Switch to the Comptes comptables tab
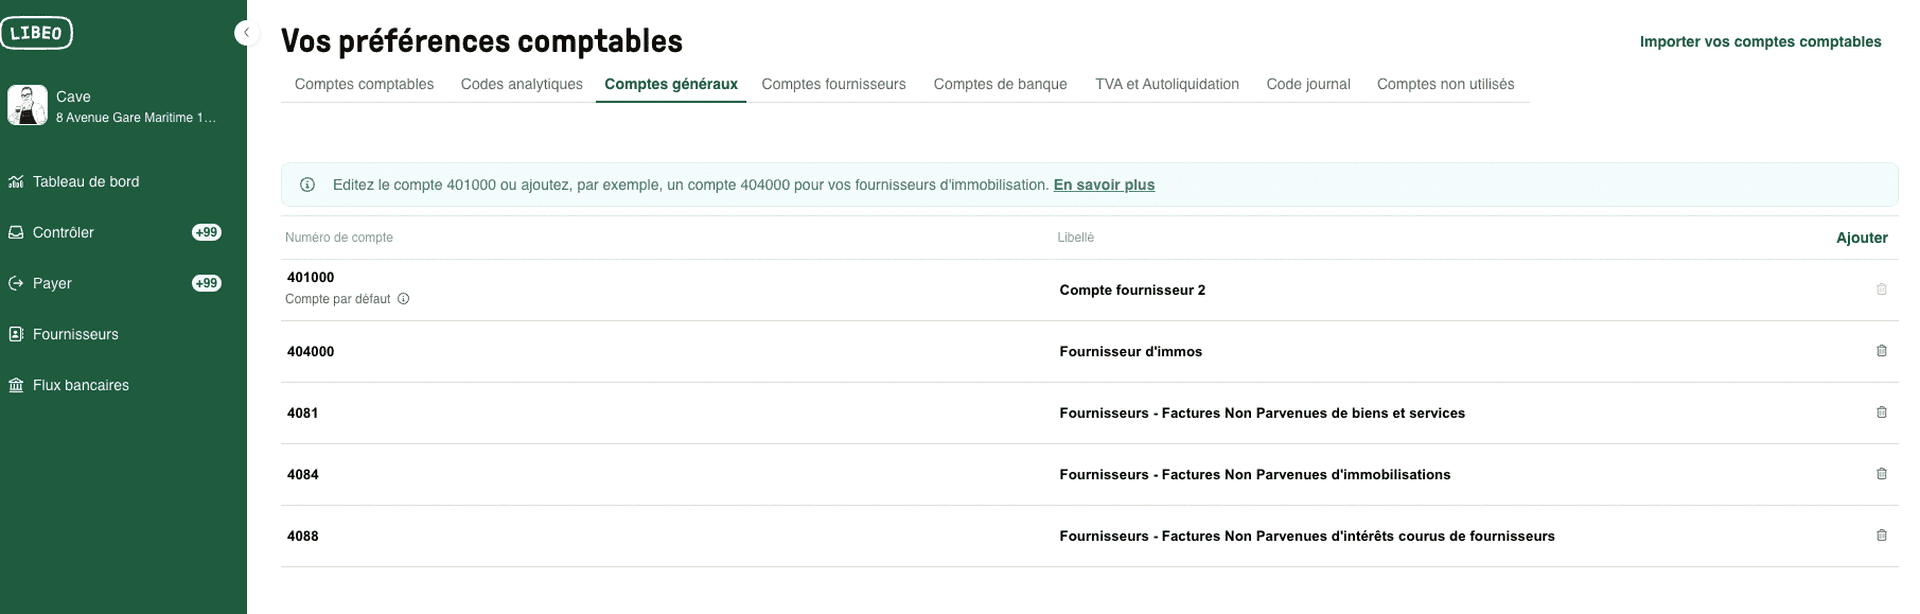The width and height of the screenshot is (1920, 614). (363, 84)
